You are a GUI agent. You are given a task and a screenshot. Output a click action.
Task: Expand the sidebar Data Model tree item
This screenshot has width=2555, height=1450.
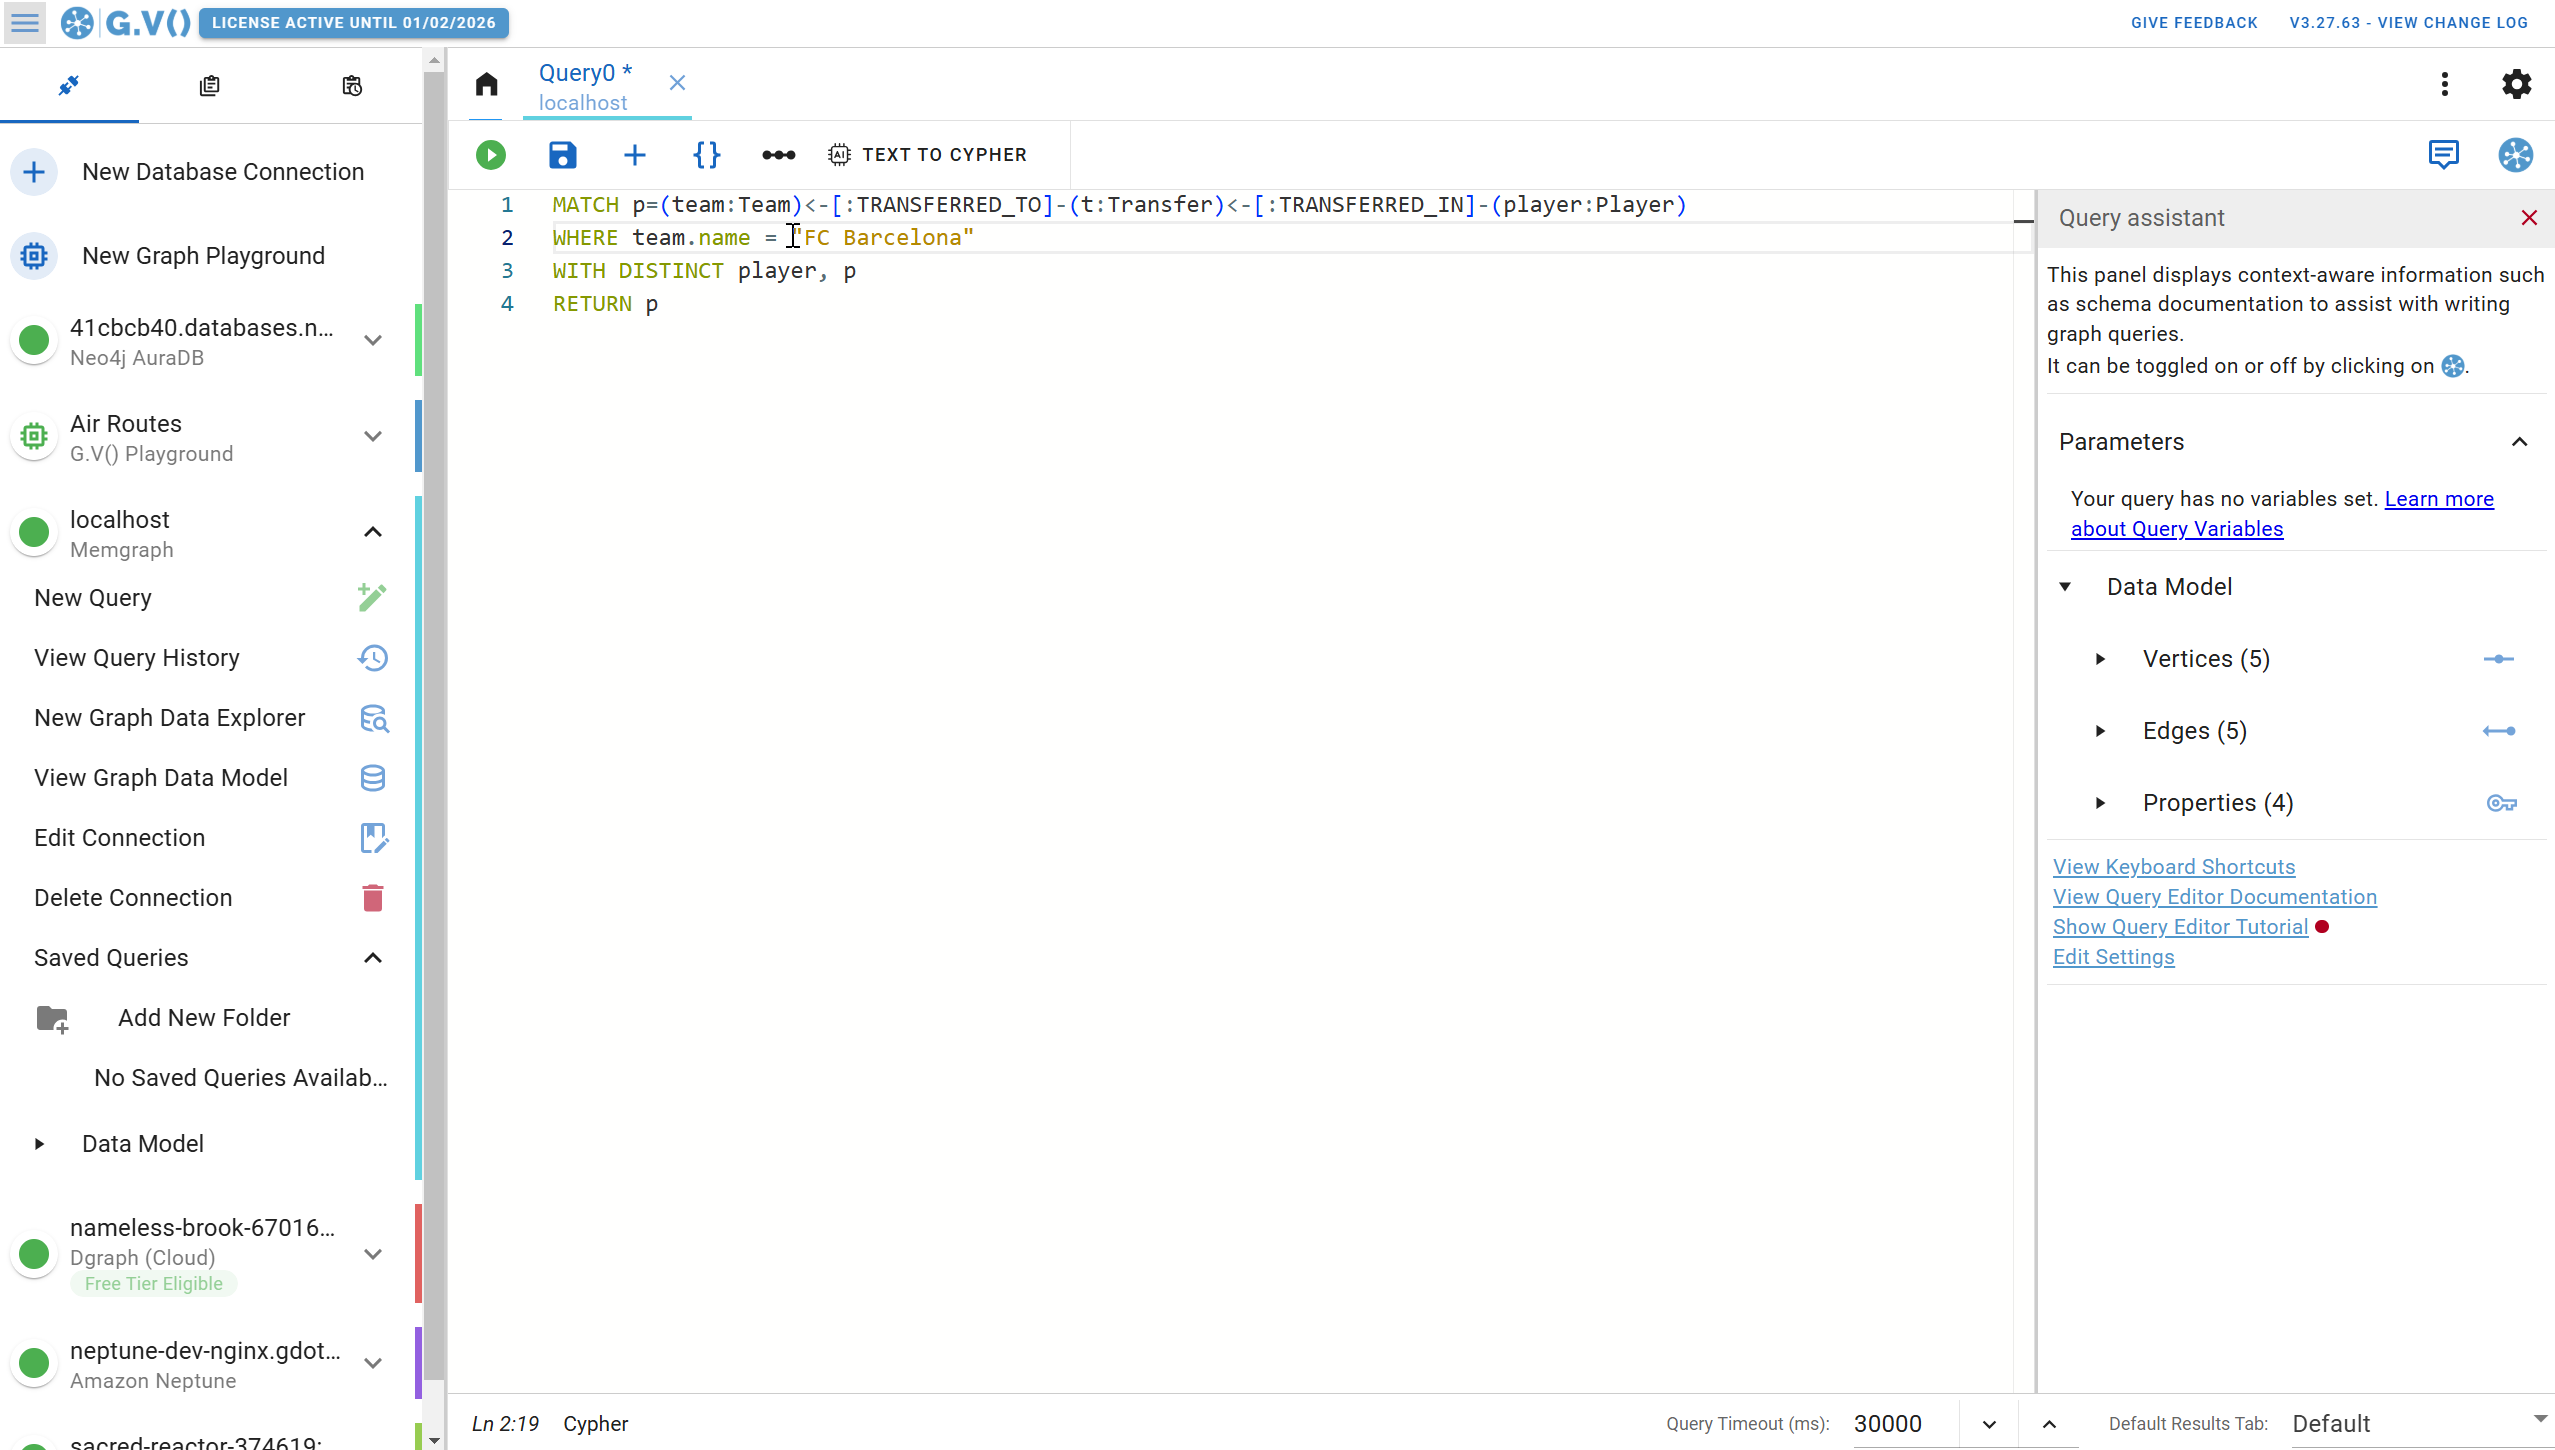pos(39,1144)
